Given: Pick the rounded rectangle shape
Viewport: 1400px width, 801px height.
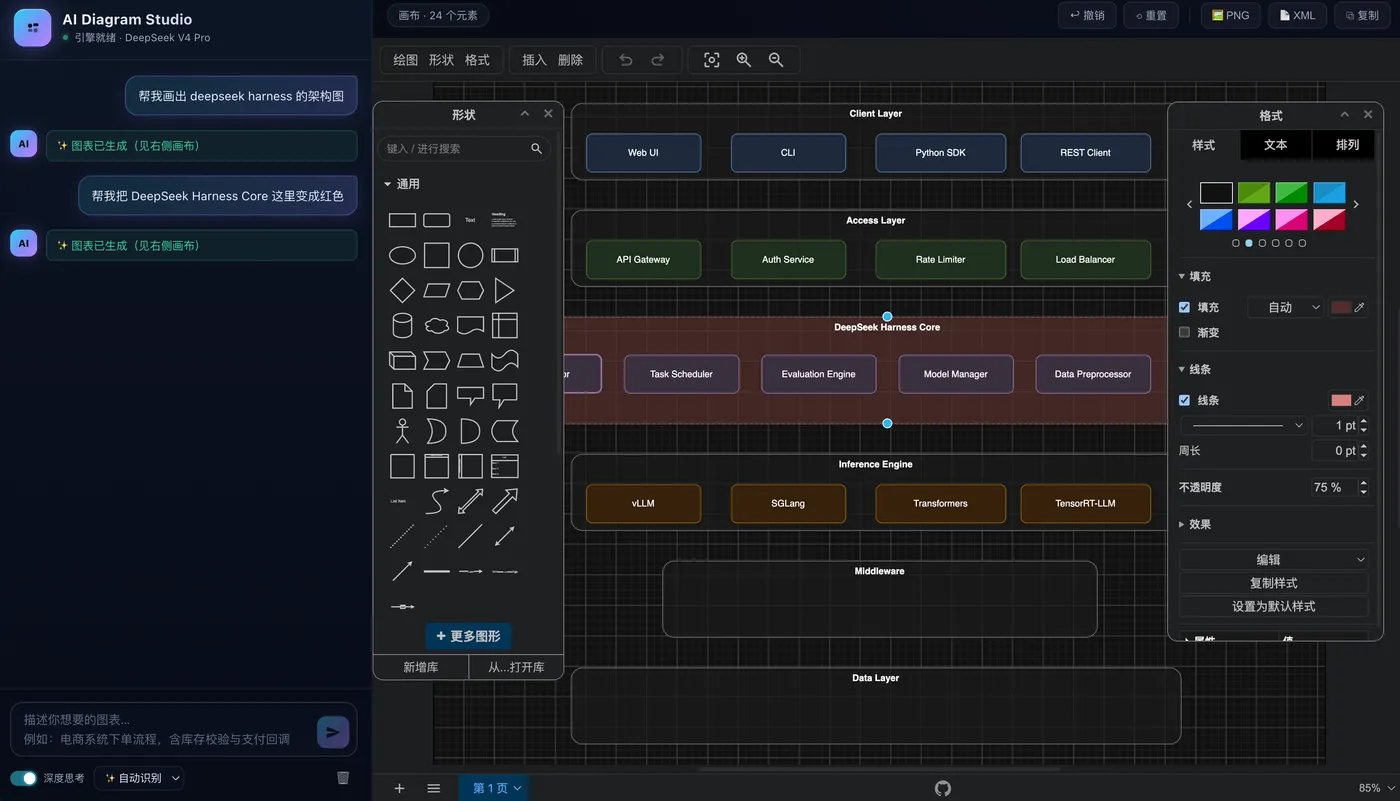Looking at the screenshot, I should 437,220.
